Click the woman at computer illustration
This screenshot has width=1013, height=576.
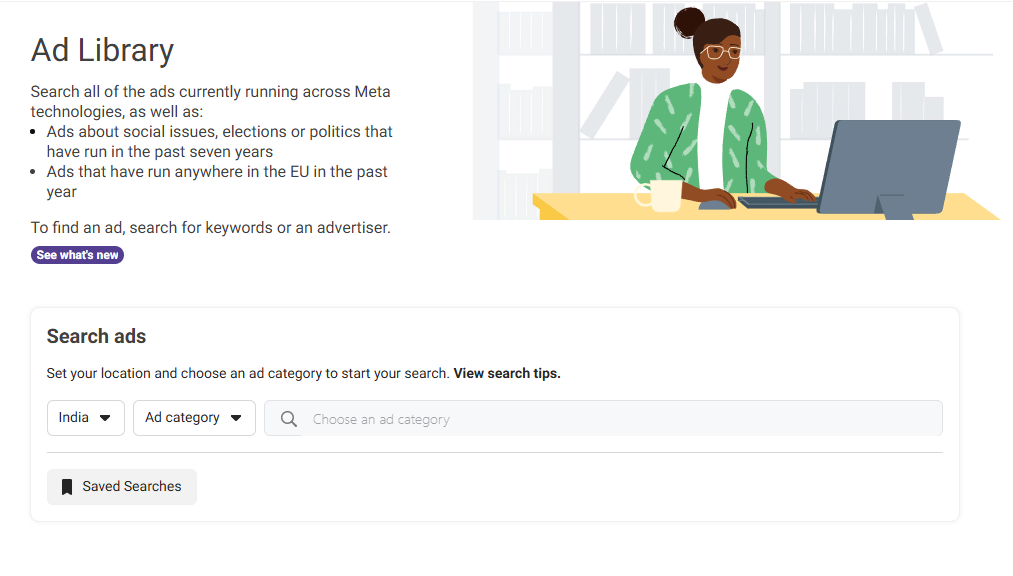point(736,111)
